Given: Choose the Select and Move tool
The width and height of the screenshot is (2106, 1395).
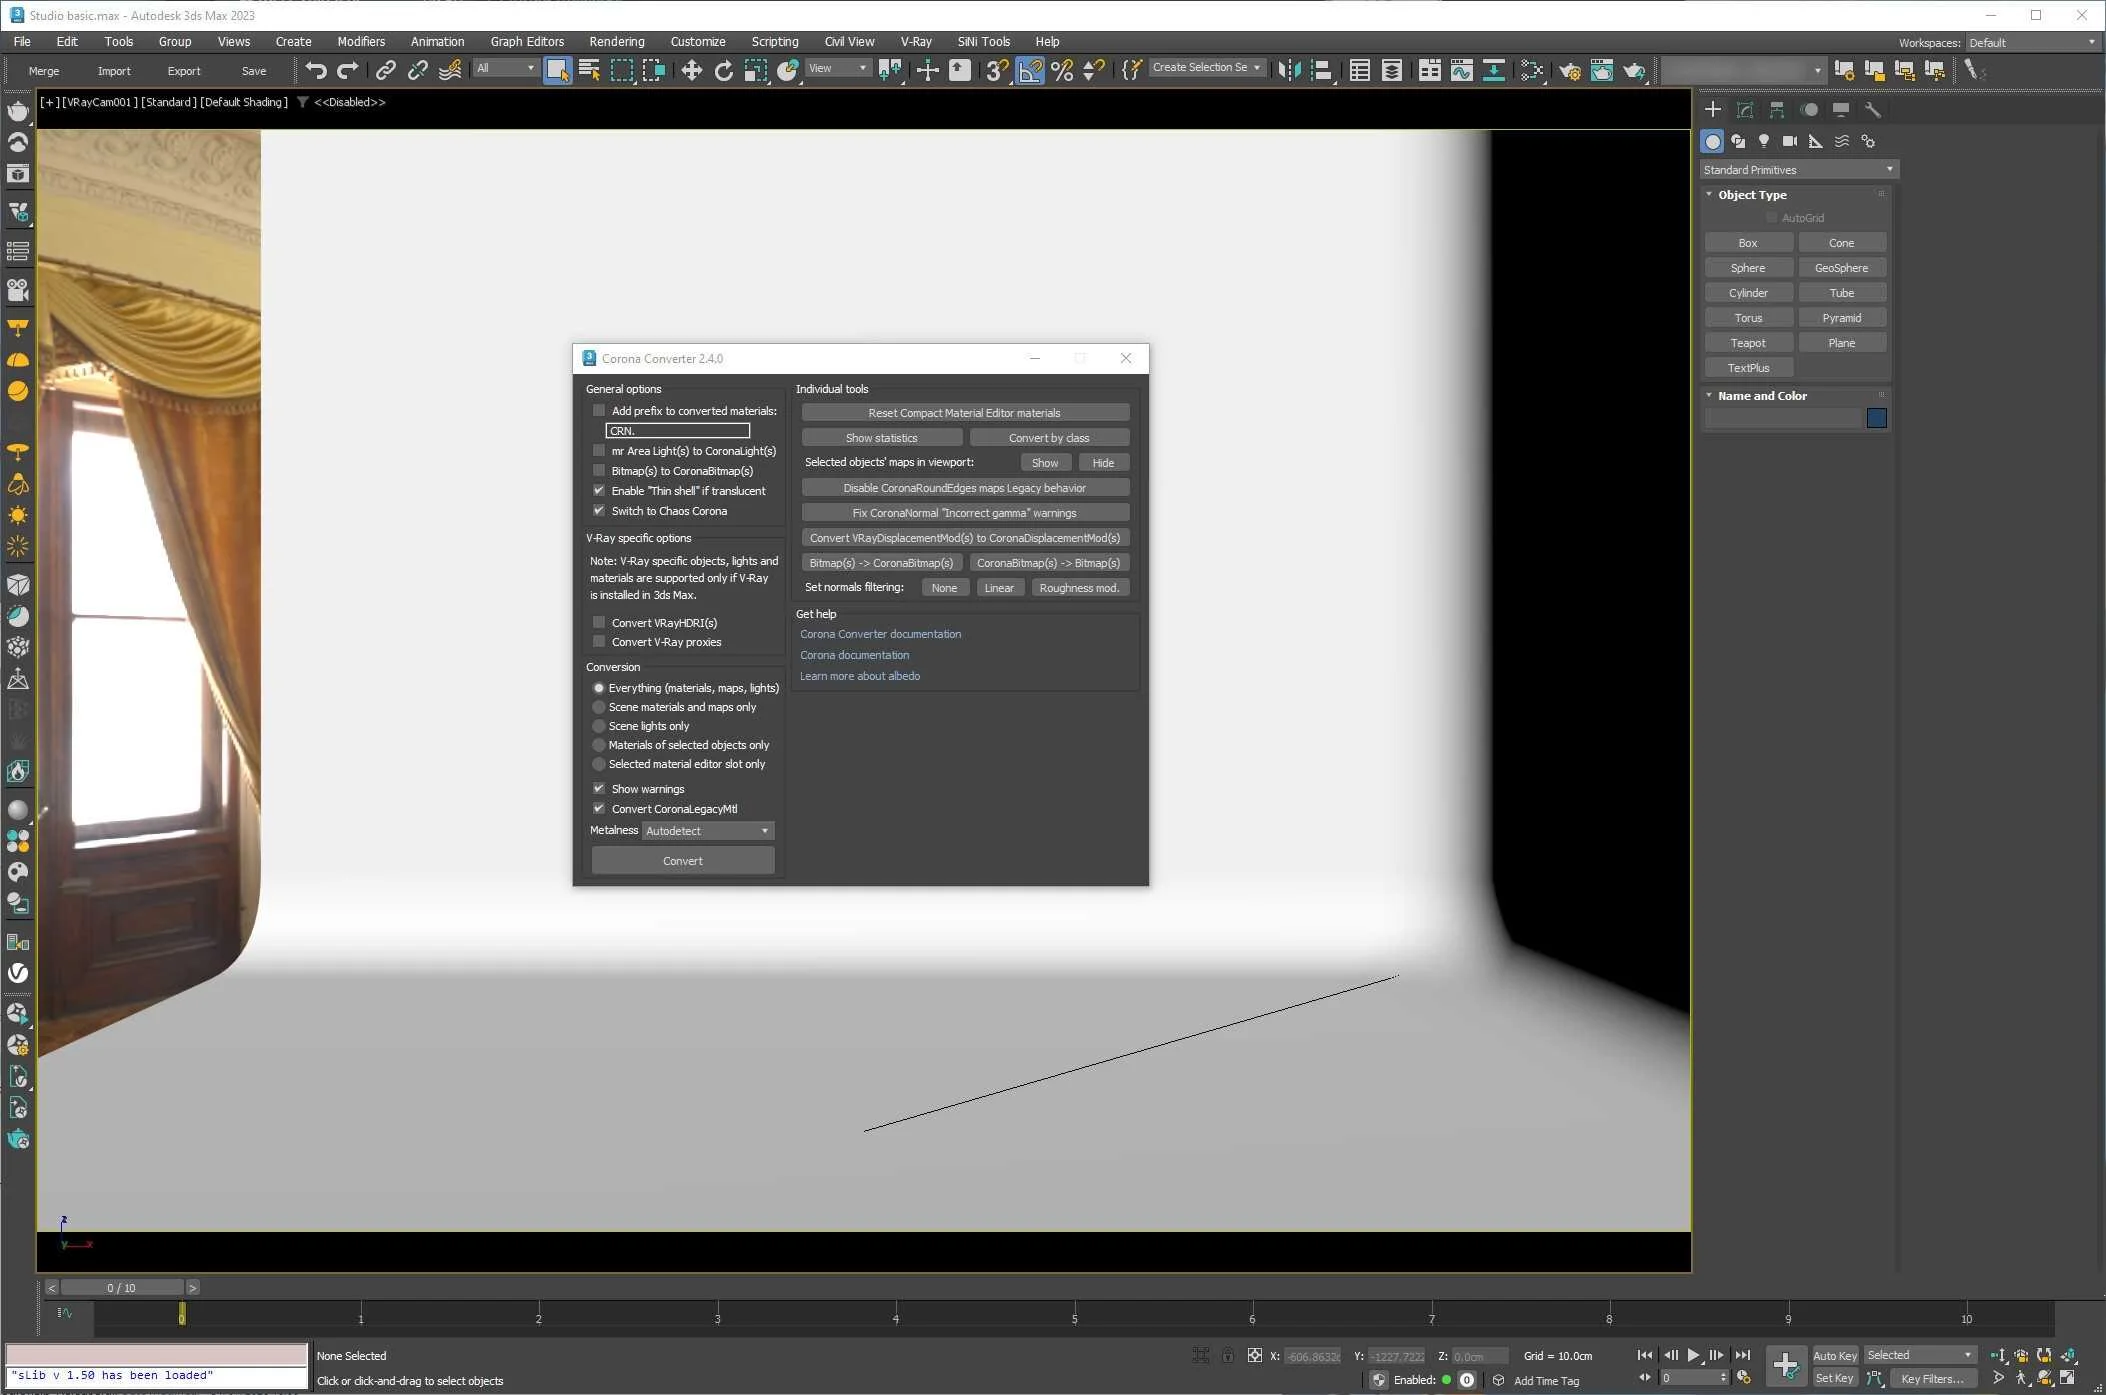Looking at the screenshot, I should pyautogui.click(x=691, y=70).
